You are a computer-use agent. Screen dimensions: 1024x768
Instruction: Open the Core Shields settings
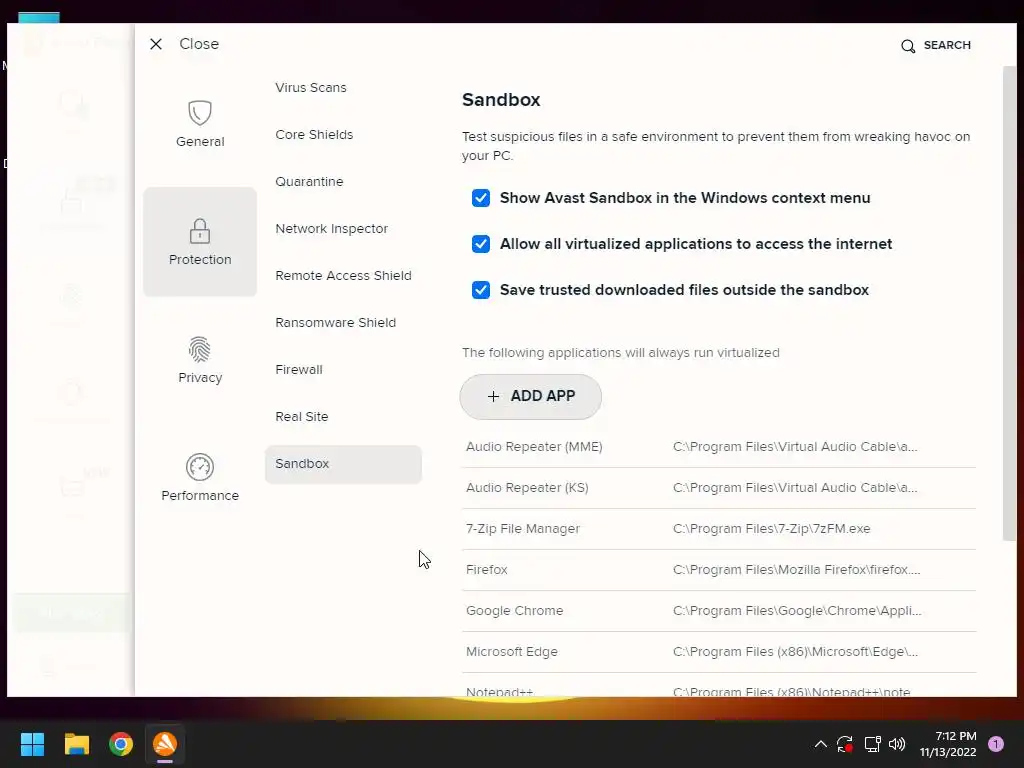(x=314, y=135)
